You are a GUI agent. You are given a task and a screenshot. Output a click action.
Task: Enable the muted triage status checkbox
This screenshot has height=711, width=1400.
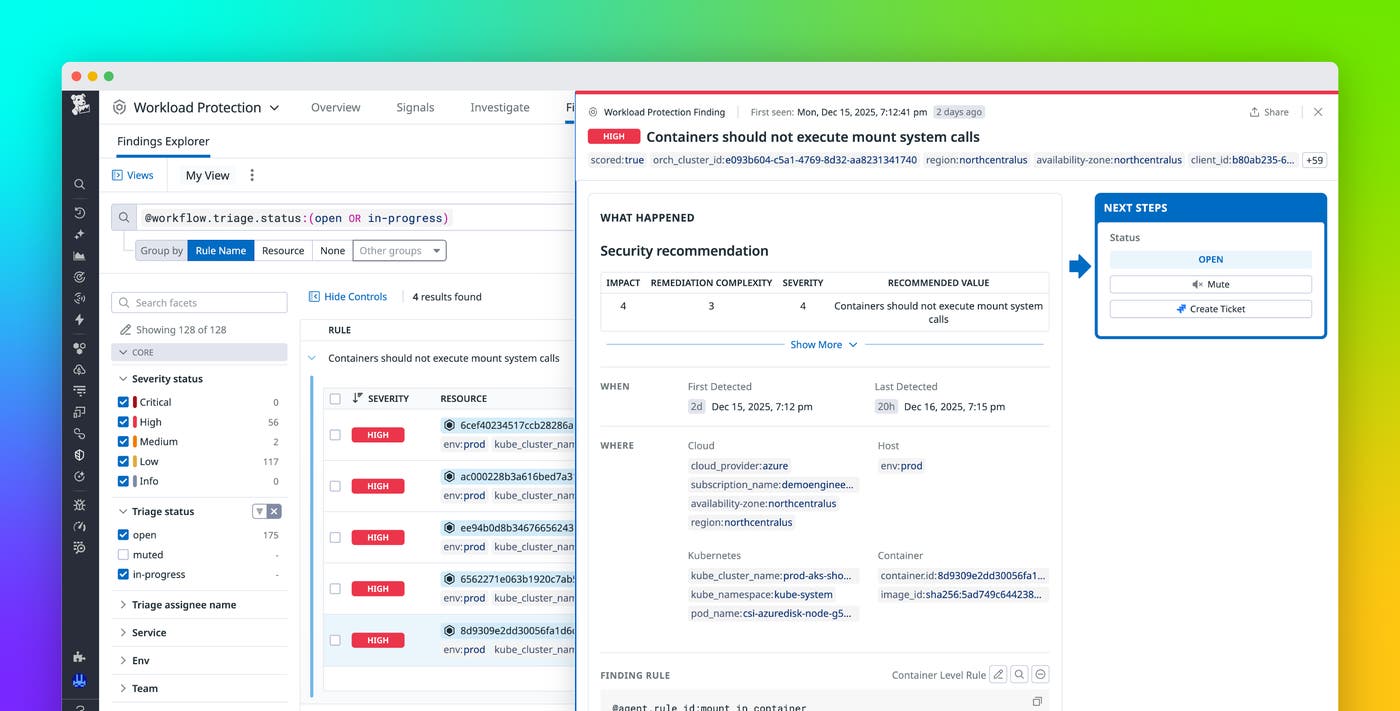(124, 554)
